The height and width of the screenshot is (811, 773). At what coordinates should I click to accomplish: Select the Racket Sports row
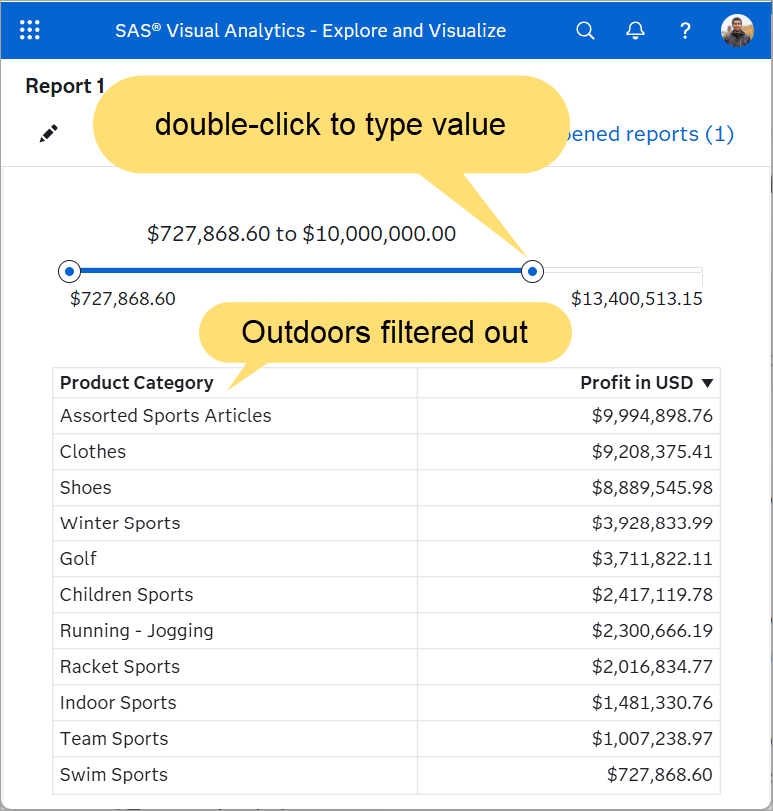tap(386, 667)
